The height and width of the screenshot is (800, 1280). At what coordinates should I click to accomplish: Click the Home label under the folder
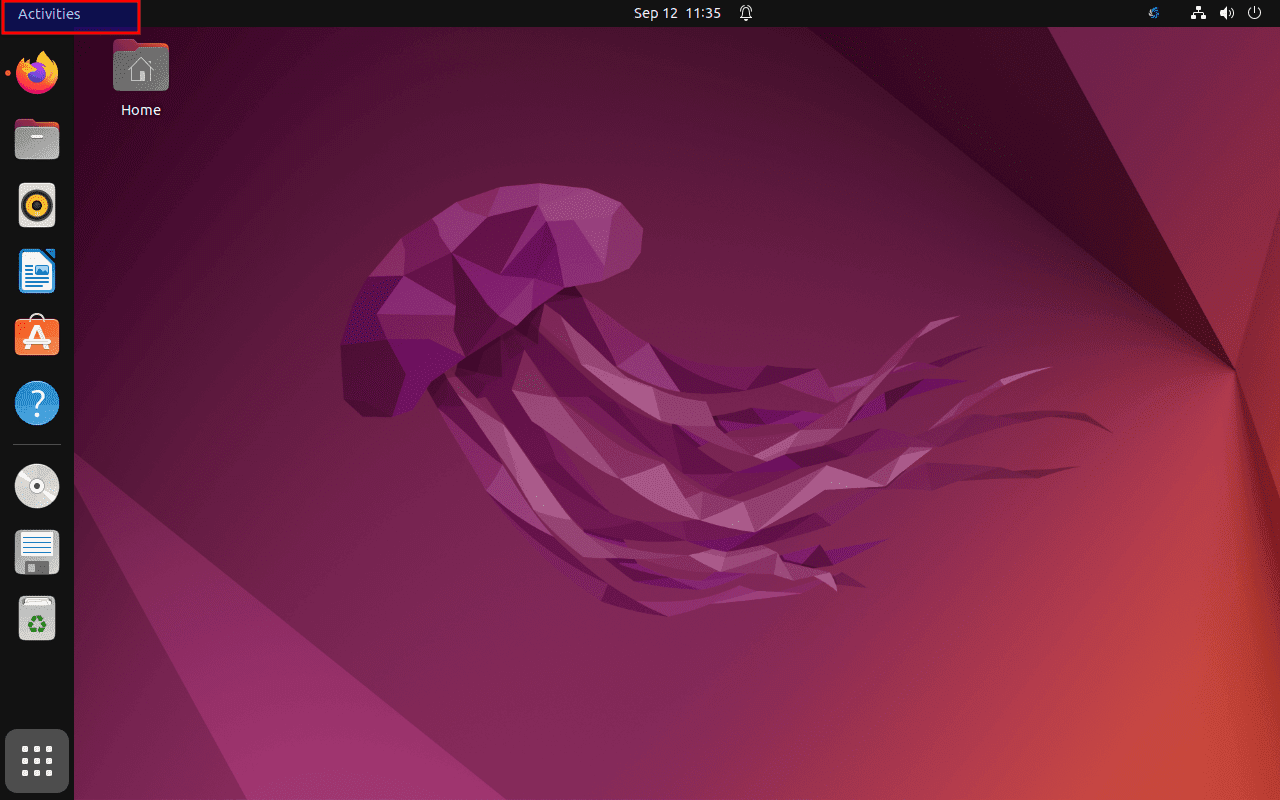pyautogui.click(x=141, y=110)
